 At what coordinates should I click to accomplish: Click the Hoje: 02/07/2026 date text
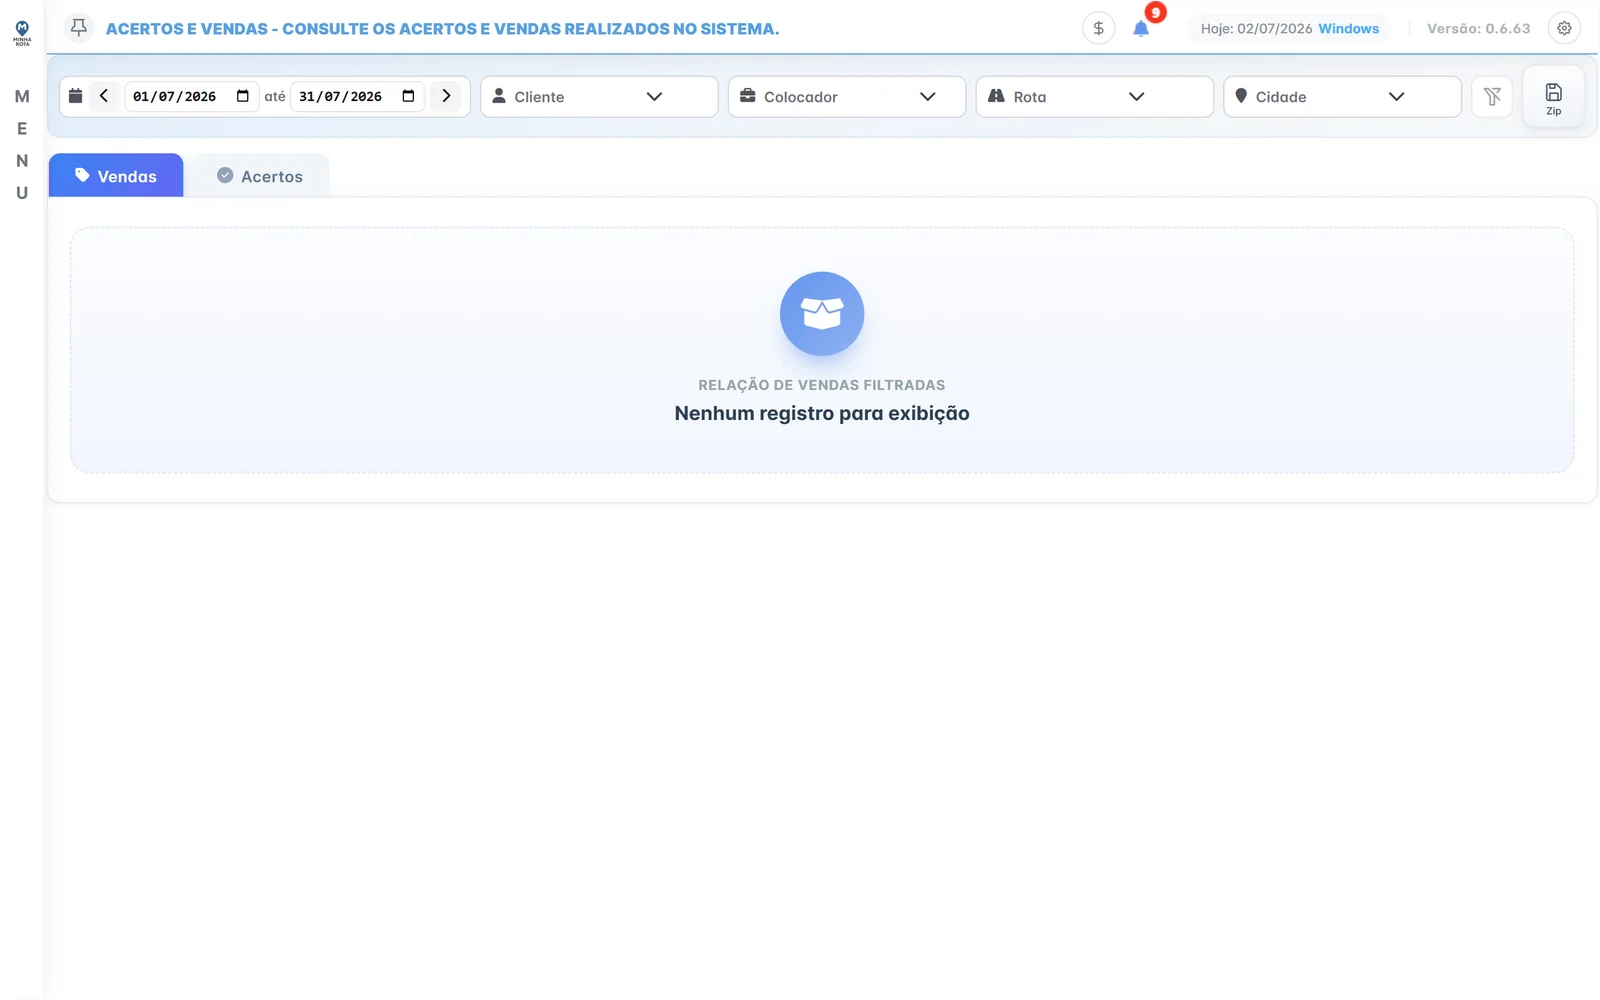pos(1256,28)
